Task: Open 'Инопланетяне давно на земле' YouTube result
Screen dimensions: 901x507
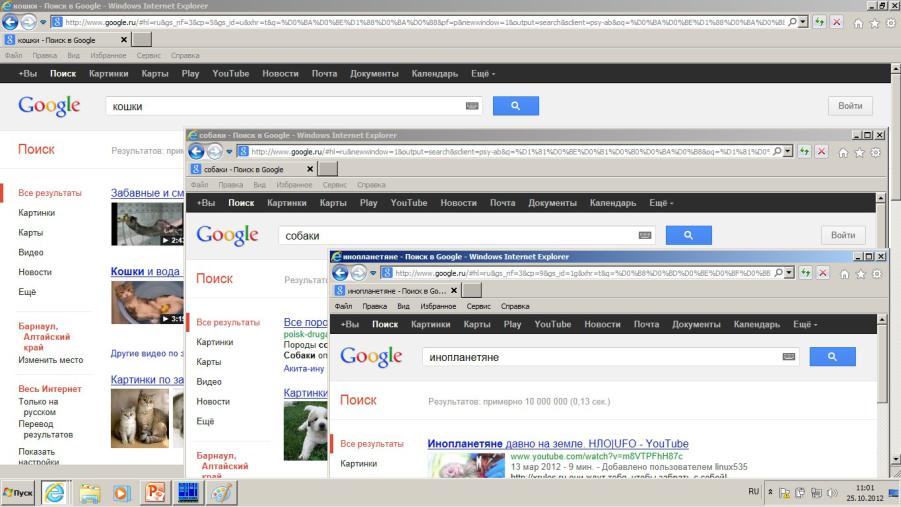Action: [558, 444]
